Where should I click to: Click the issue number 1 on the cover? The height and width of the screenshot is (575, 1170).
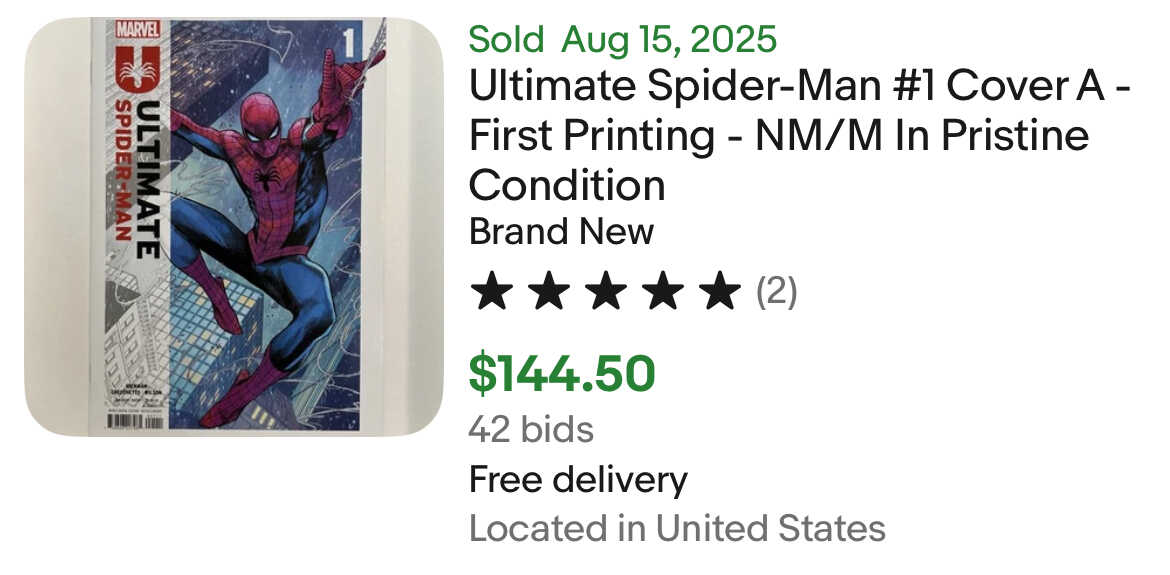349,46
